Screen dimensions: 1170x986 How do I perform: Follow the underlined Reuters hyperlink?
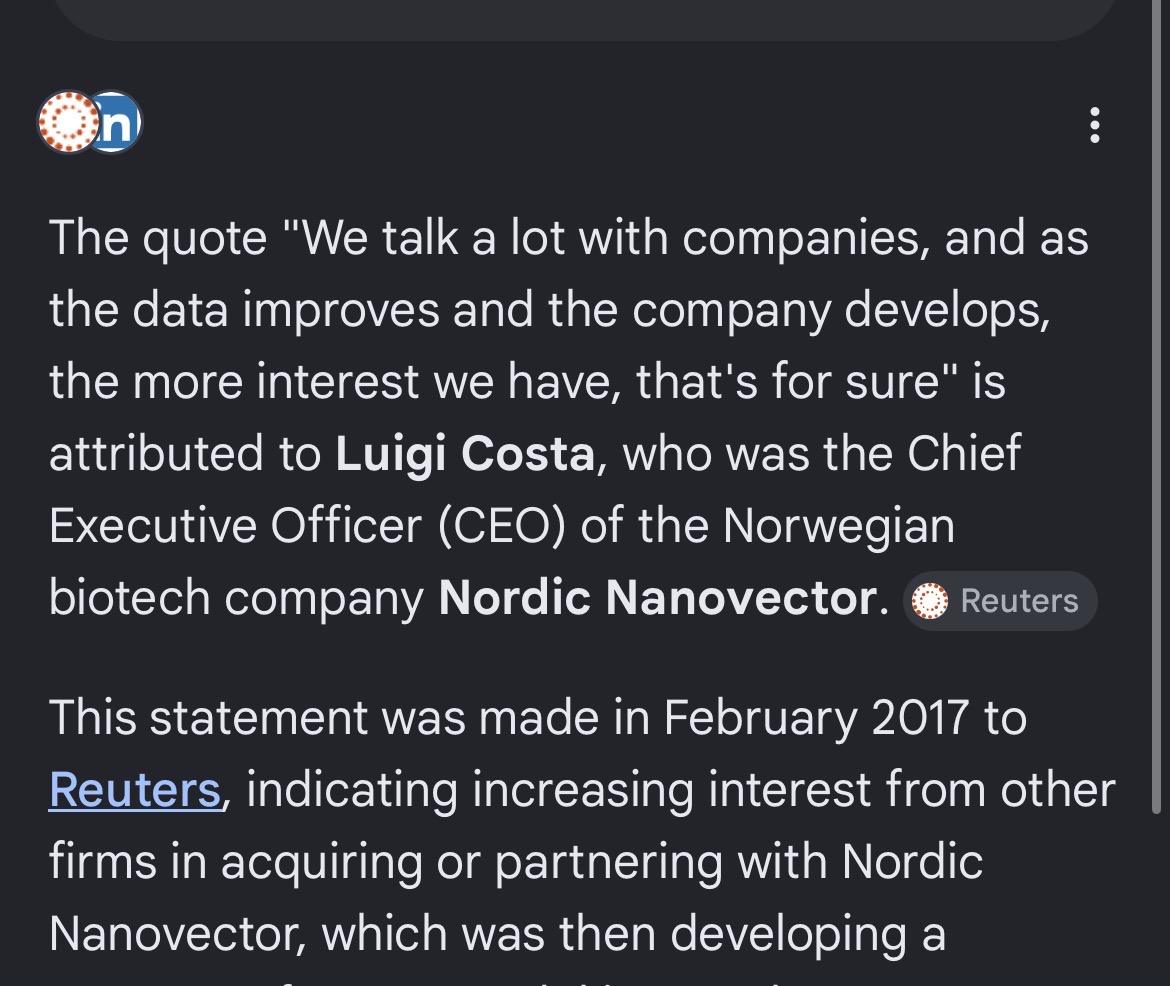click(135, 789)
